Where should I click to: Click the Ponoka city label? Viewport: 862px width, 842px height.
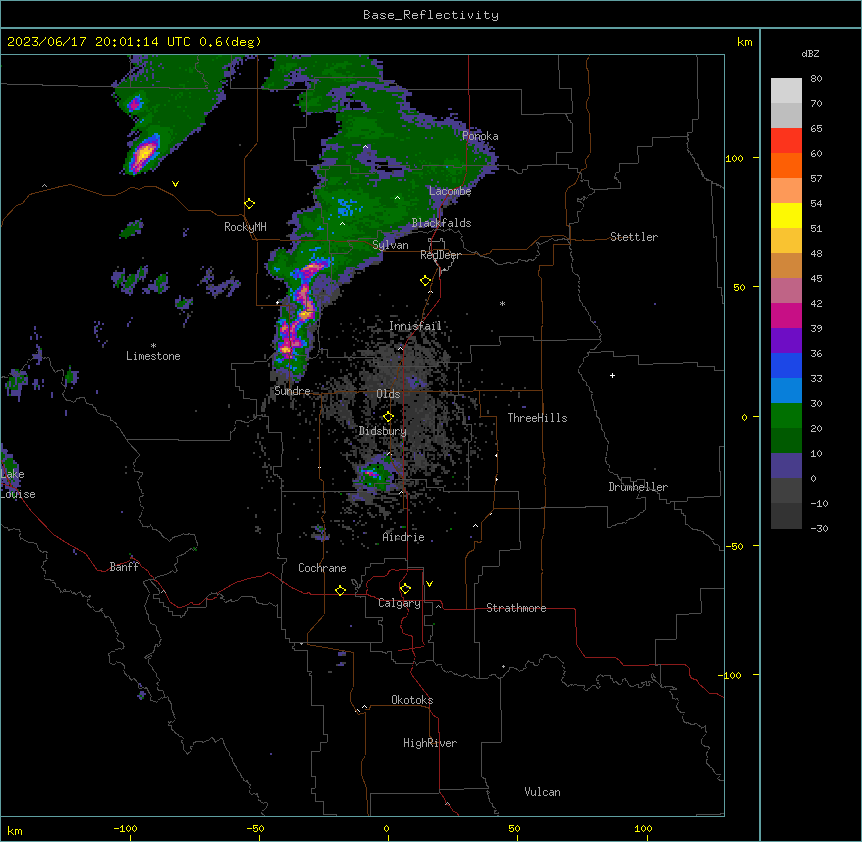480,136
